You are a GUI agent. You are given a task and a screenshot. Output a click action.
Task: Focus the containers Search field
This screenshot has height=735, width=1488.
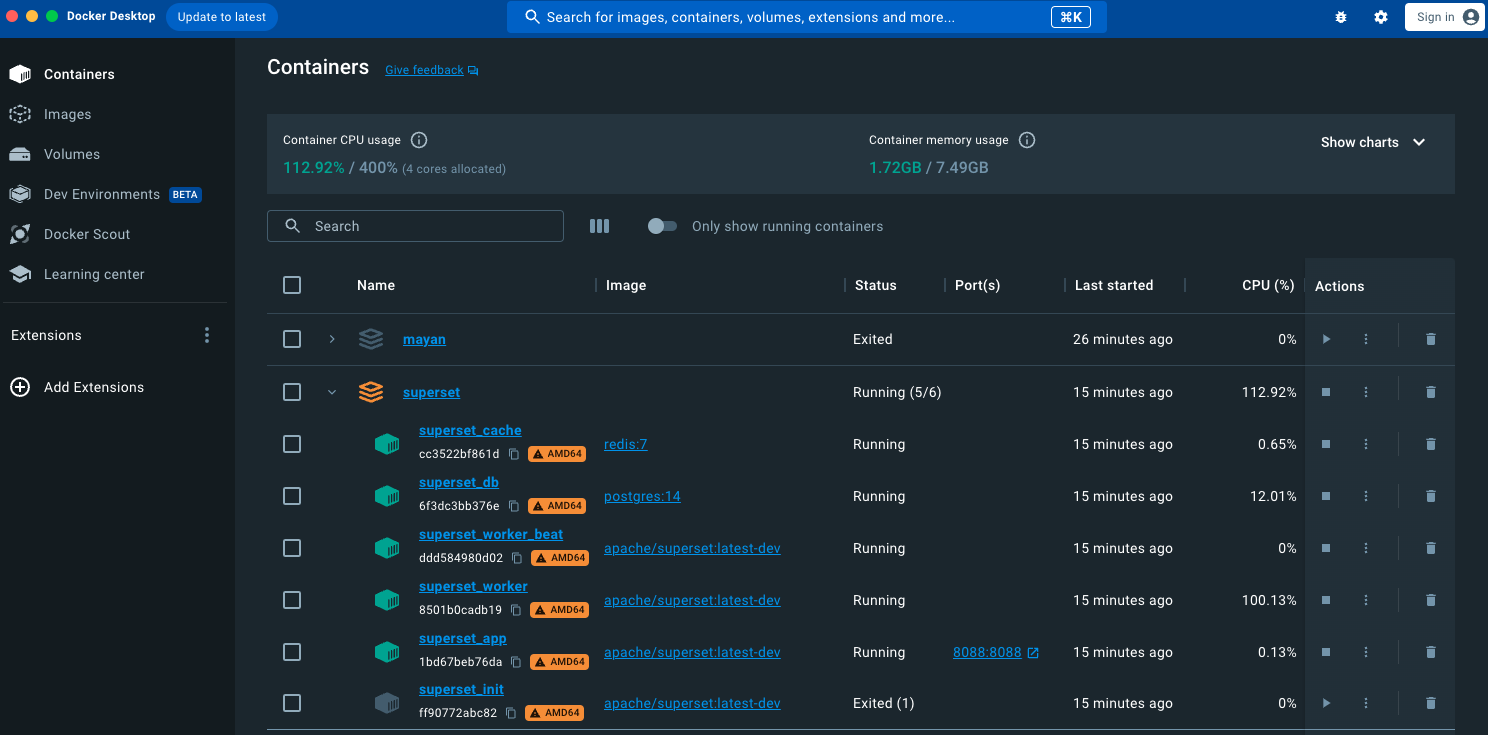[430, 226]
